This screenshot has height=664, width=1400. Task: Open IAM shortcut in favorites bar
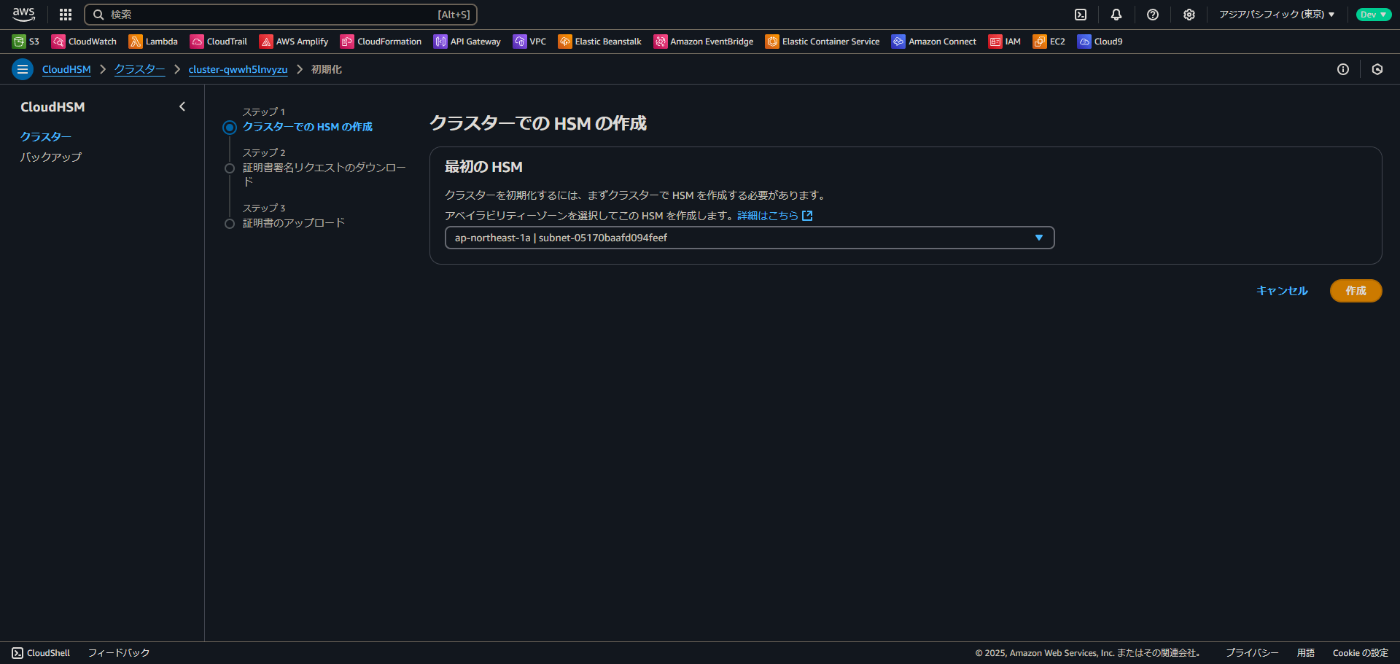tap(1005, 42)
